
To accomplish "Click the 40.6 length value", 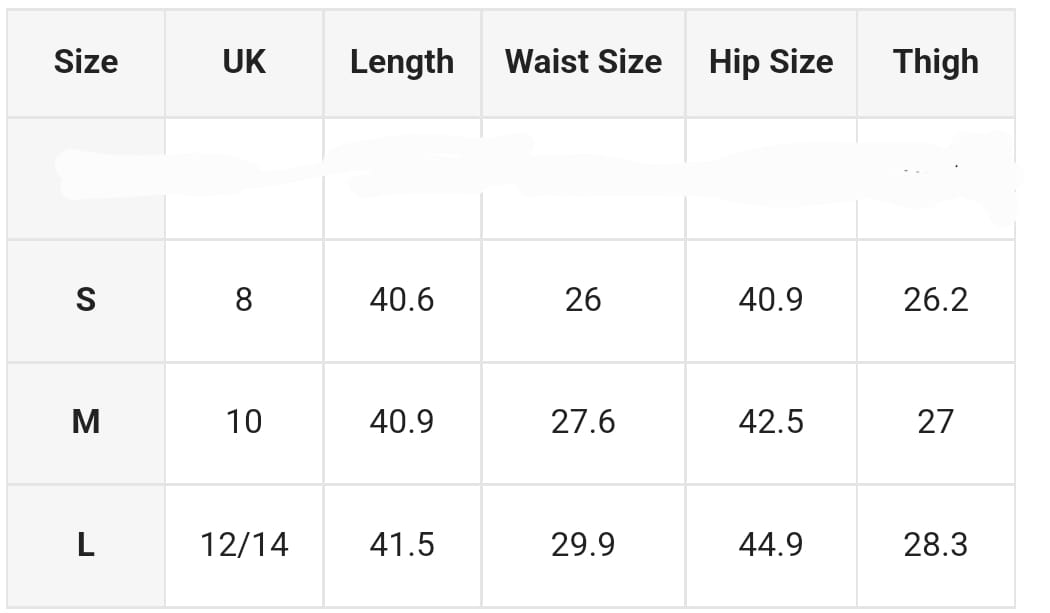I will coord(402,299).
